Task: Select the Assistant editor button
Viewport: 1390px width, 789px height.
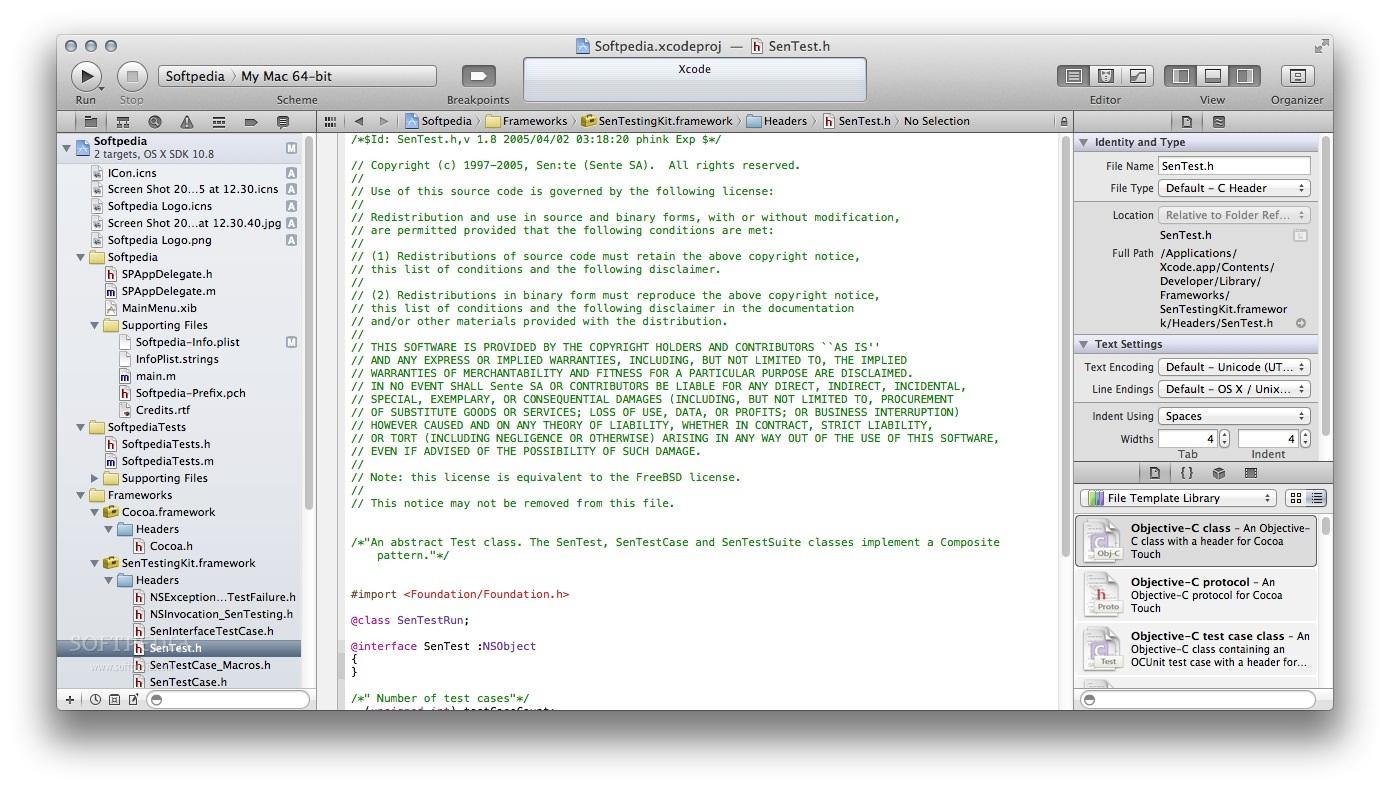Action: coord(1106,76)
